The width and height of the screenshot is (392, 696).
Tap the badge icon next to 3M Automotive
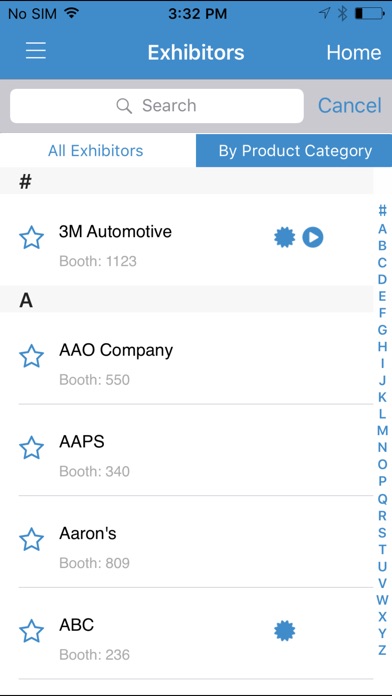point(285,237)
